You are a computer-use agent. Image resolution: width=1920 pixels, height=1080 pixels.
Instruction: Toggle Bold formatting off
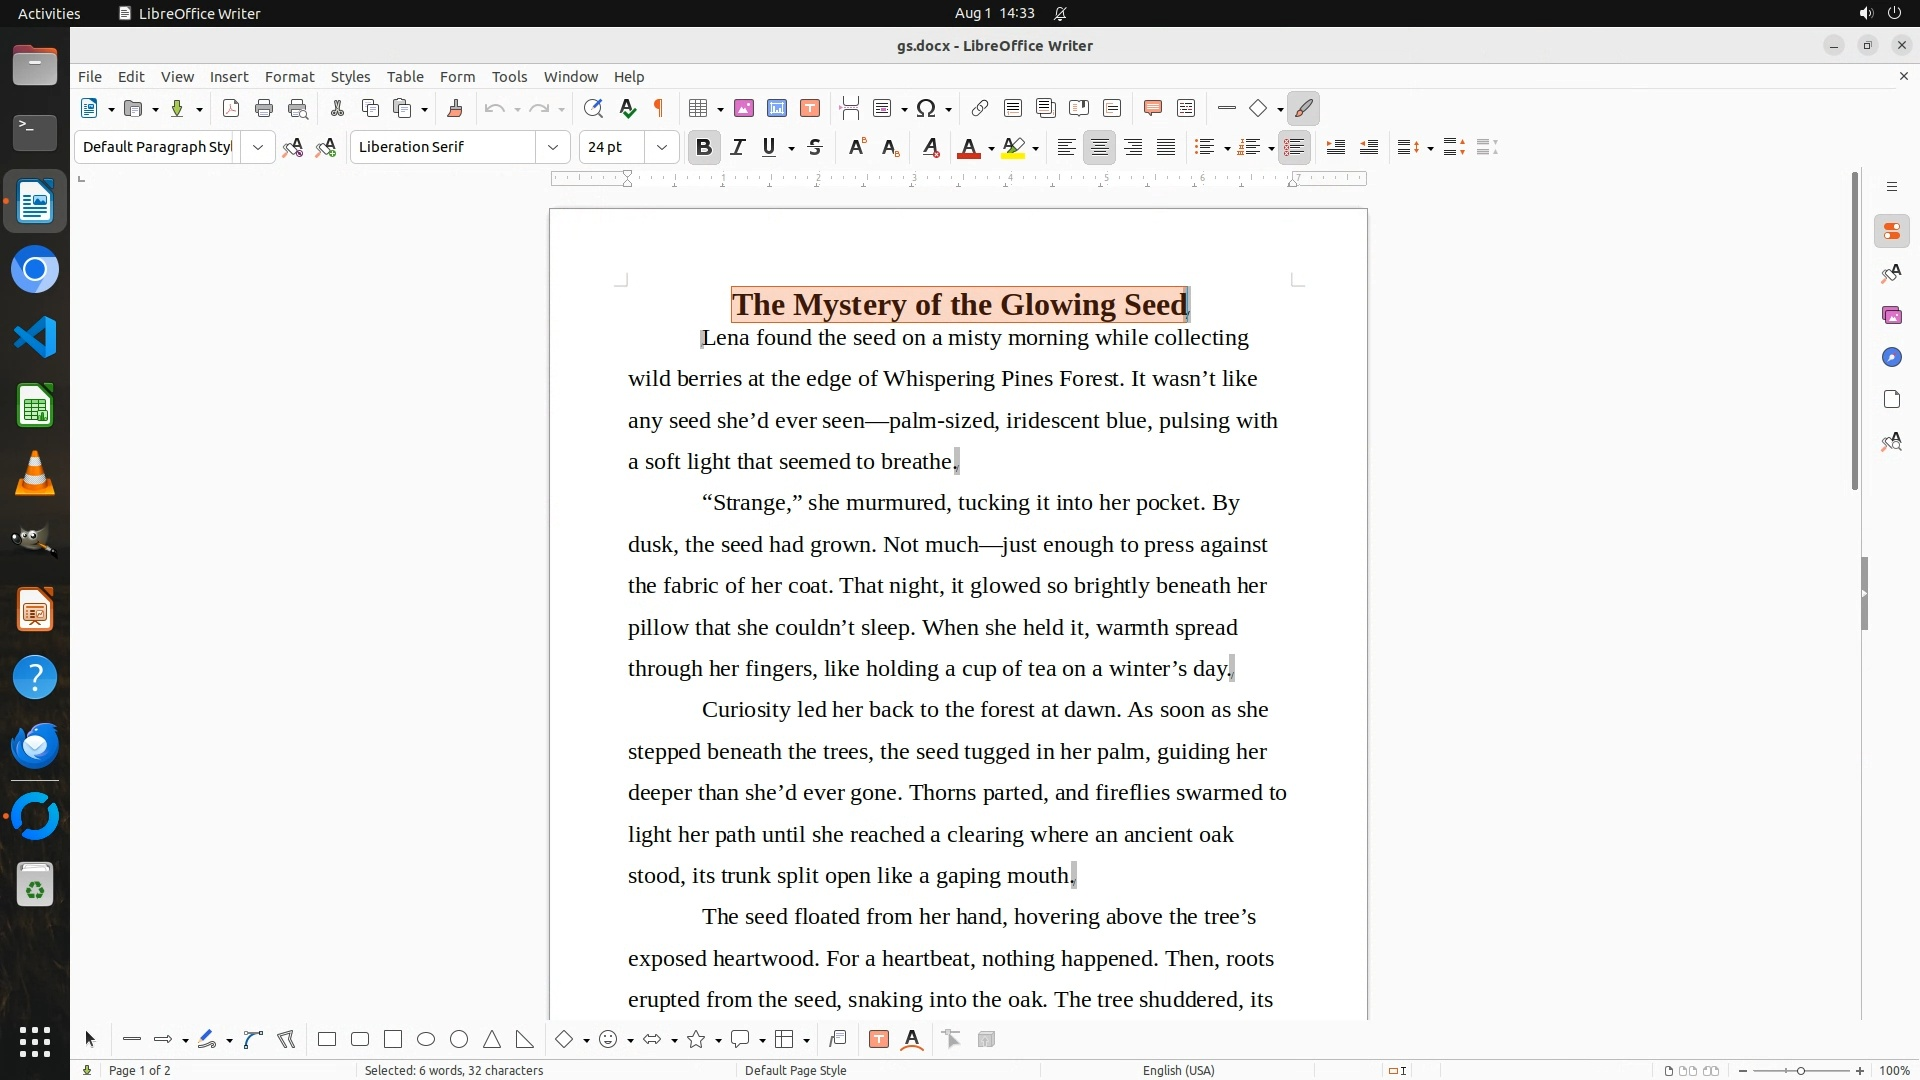(704, 148)
